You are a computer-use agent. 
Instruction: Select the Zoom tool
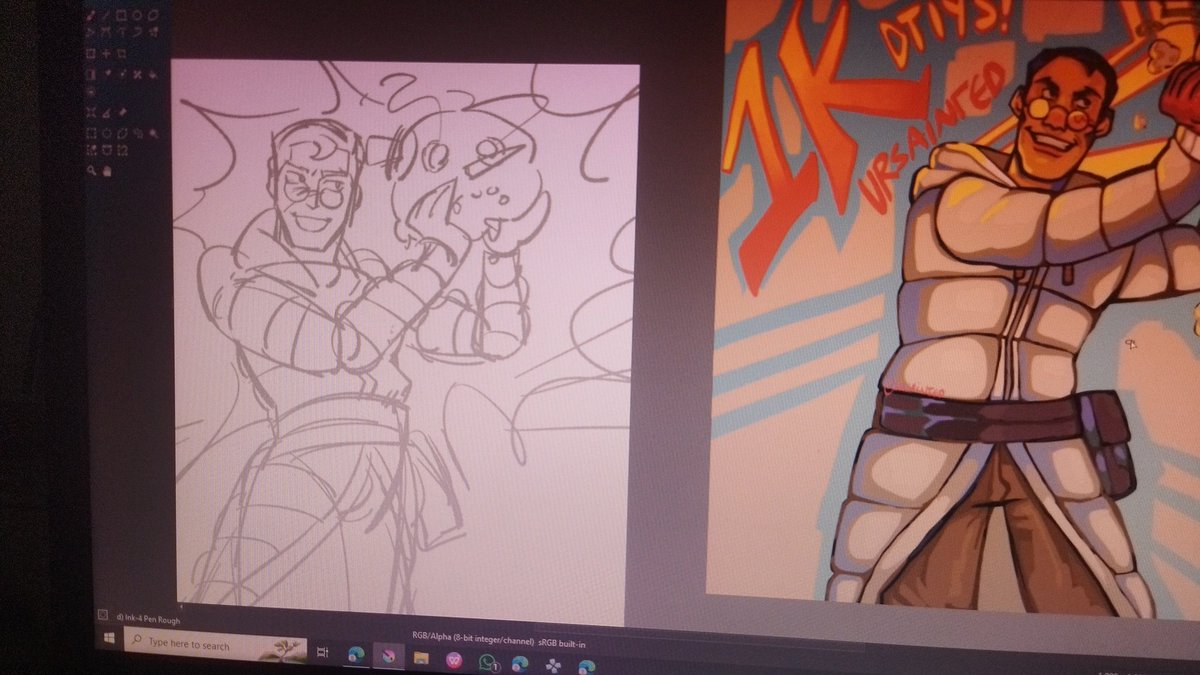click(91, 171)
